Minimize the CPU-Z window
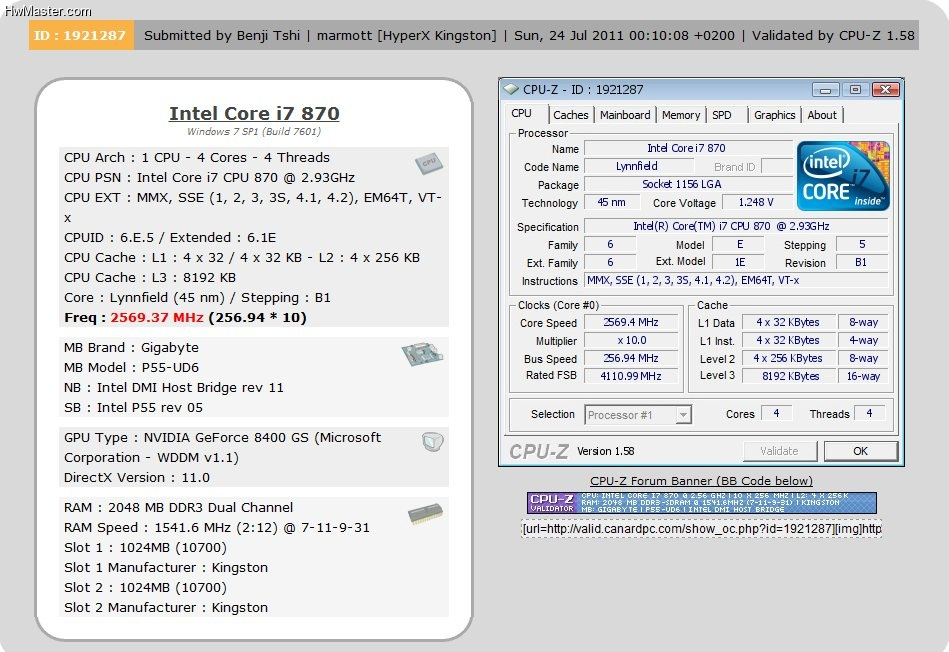This screenshot has width=949, height=652. [x=825, y=90]
